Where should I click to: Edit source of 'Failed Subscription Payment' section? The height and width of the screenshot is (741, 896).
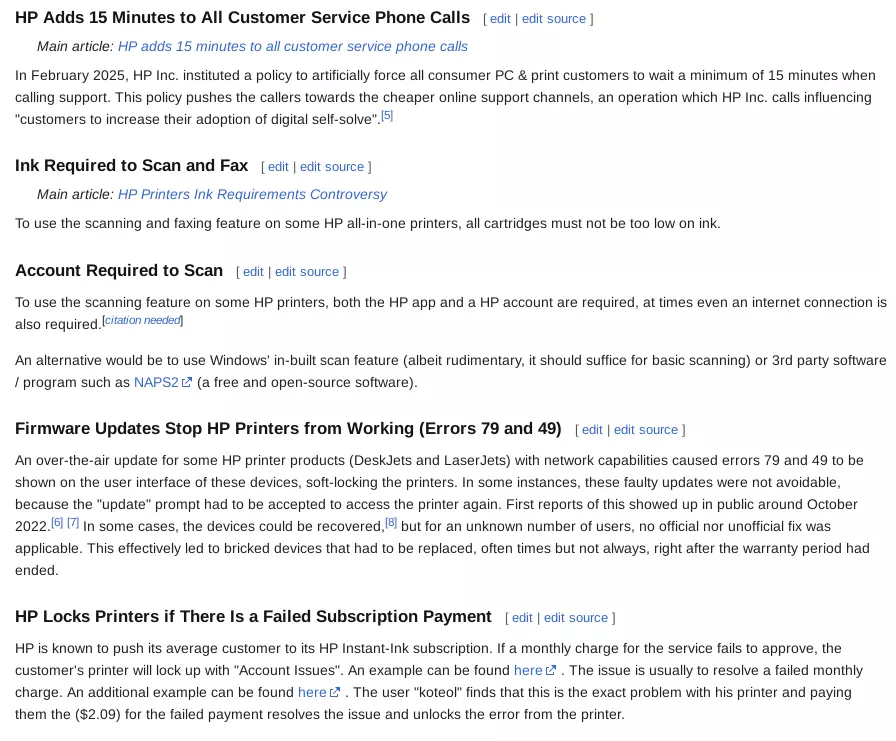(x=576, y=618)
